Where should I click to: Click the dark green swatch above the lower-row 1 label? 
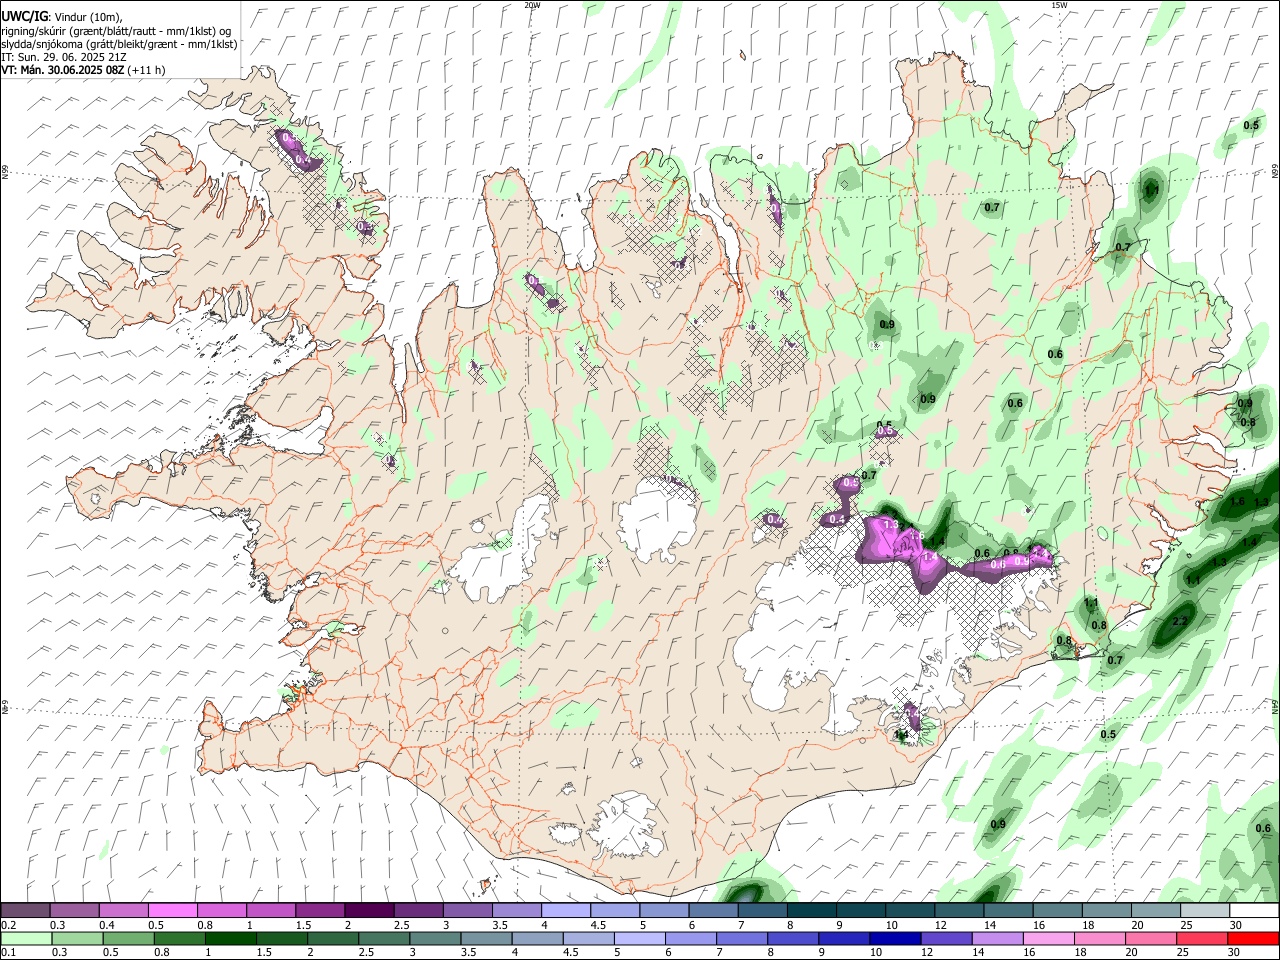click(x=230, y=939)
